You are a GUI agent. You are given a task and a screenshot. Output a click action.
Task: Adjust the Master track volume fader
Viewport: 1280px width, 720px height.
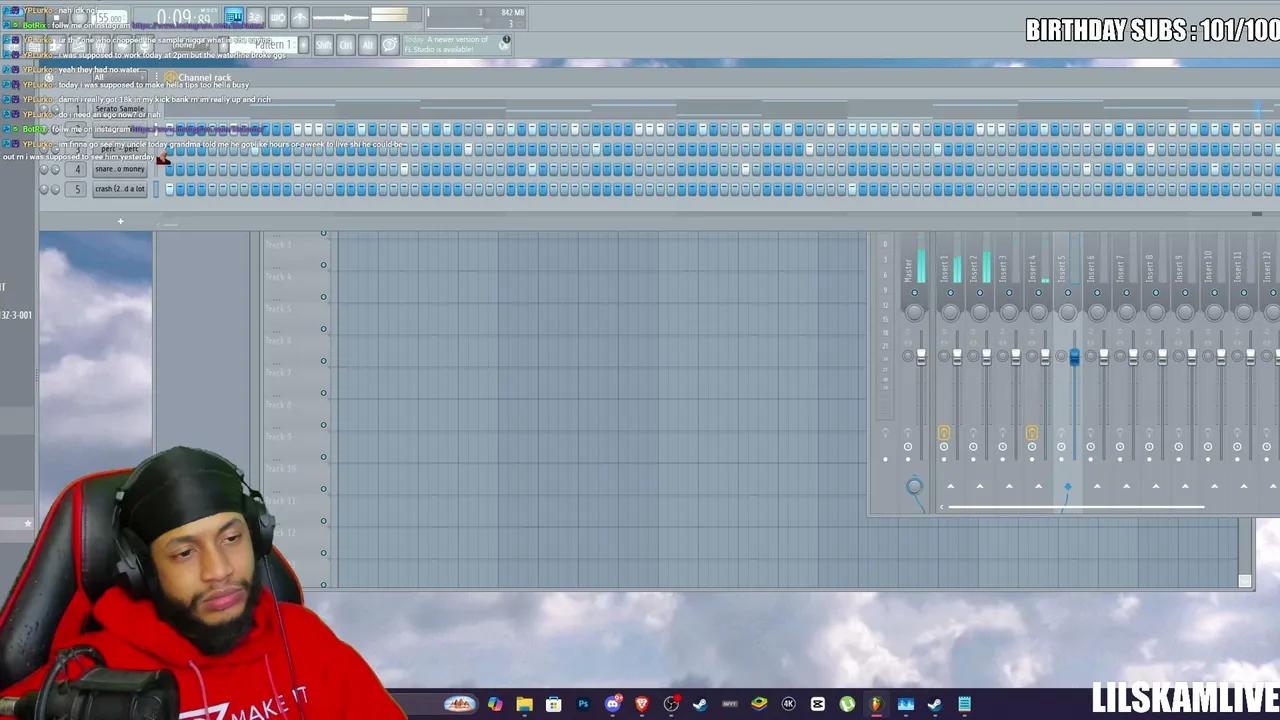[x=921, y=357]
